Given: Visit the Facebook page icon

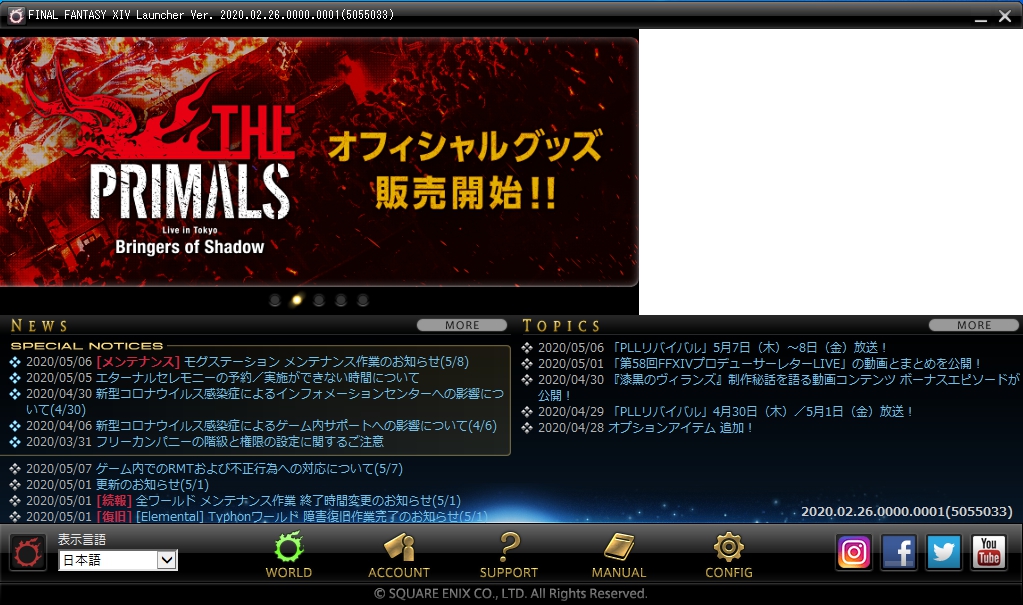Looking at the screenshot, I should [898, 552].
